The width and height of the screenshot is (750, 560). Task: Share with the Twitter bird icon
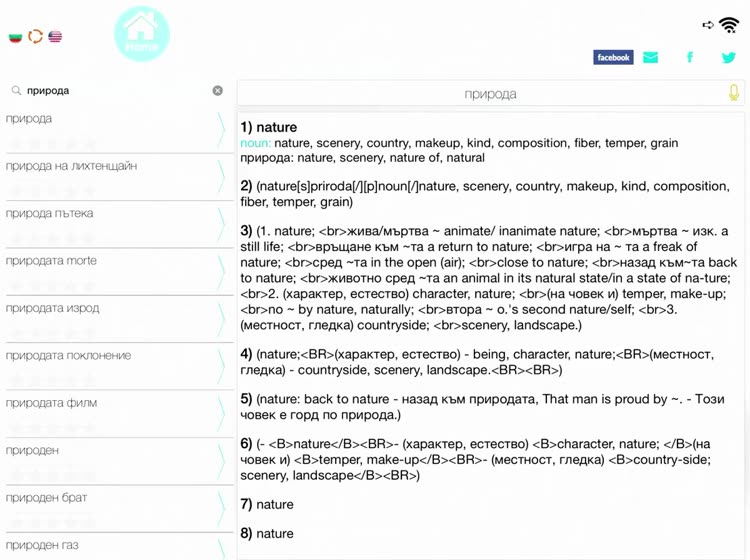(x=728, y=58)
